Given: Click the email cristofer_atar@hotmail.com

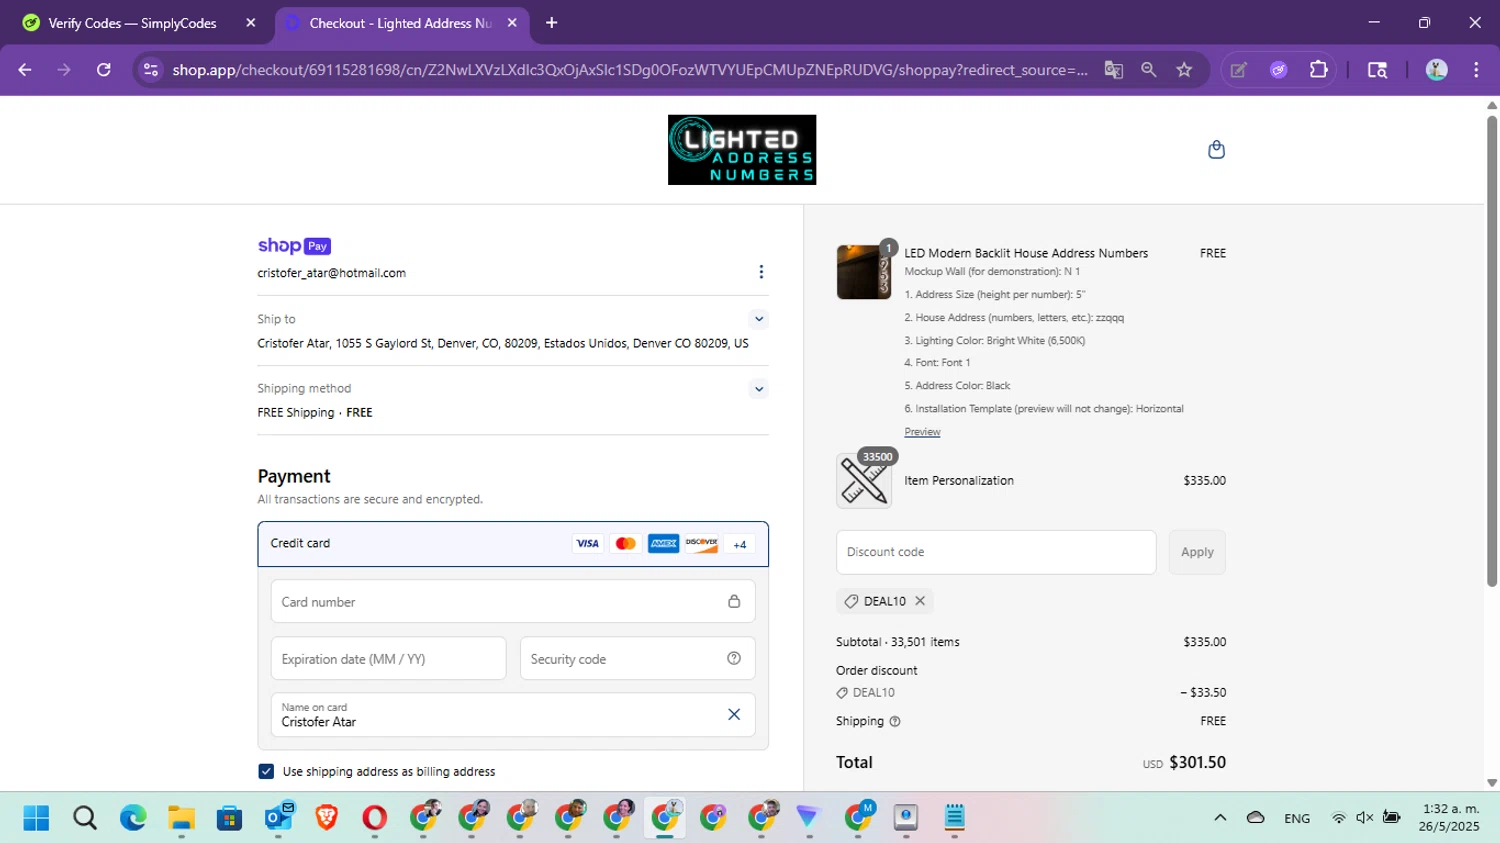Looking at the screenshot, I should (x=331, y=273).
